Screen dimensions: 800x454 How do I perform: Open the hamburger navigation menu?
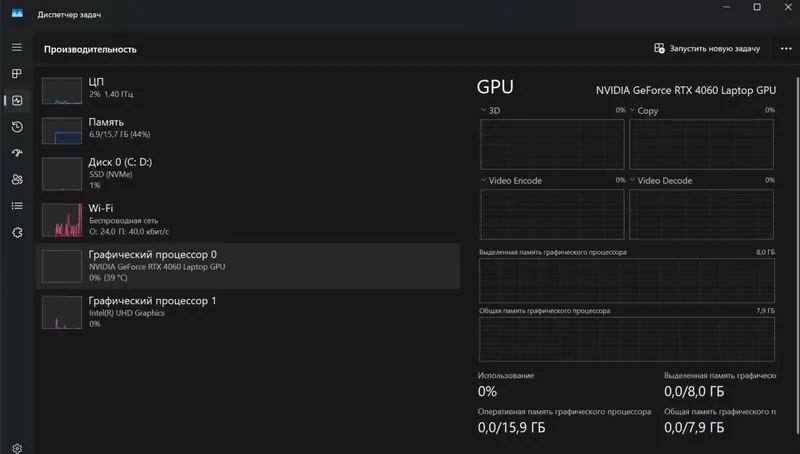coord(17,47)
